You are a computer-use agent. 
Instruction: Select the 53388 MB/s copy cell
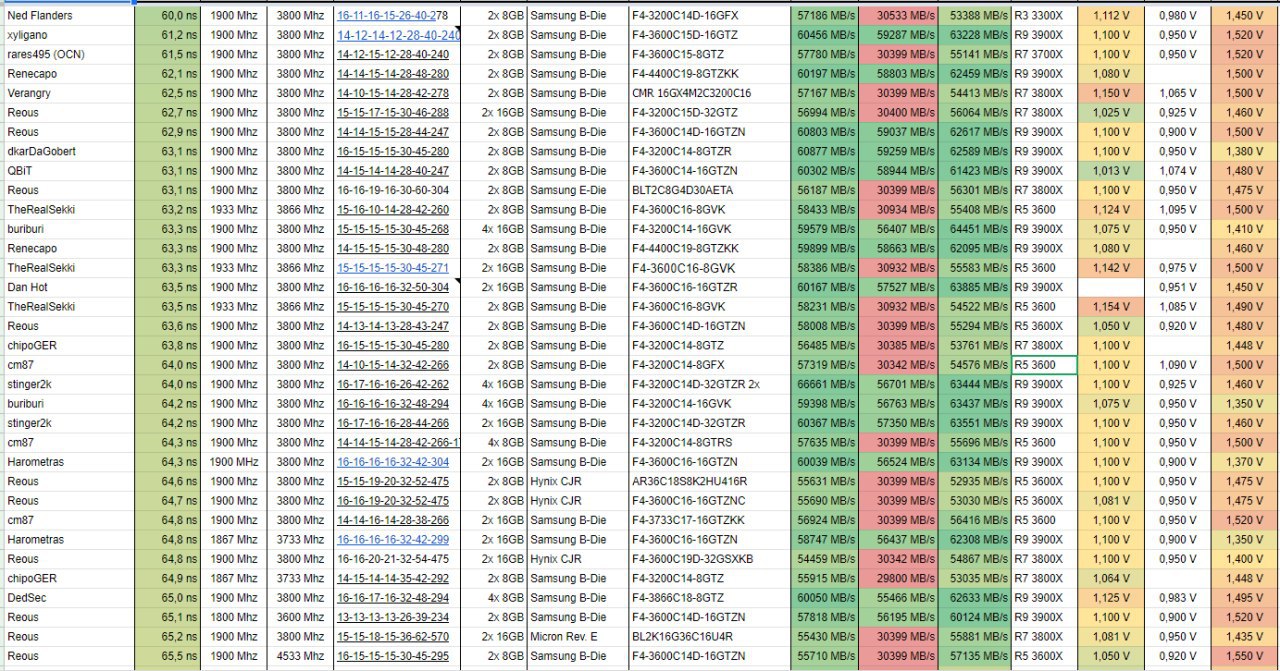click(x=975, y=16)
